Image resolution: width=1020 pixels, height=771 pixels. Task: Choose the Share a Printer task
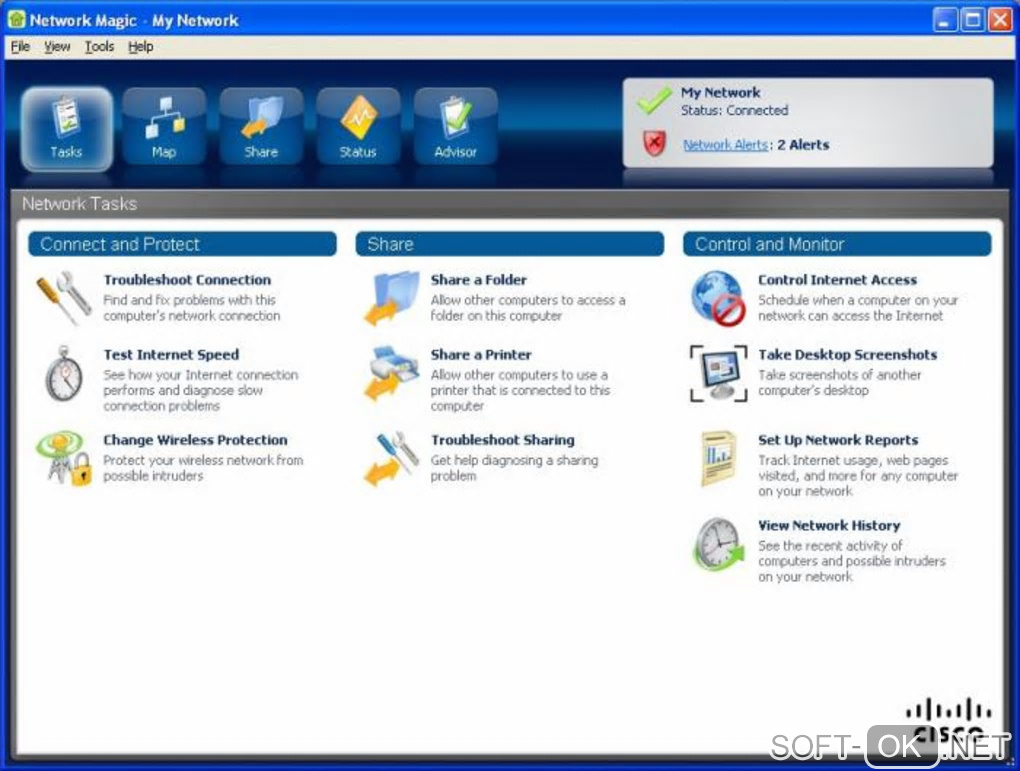(x=481, y=355)
